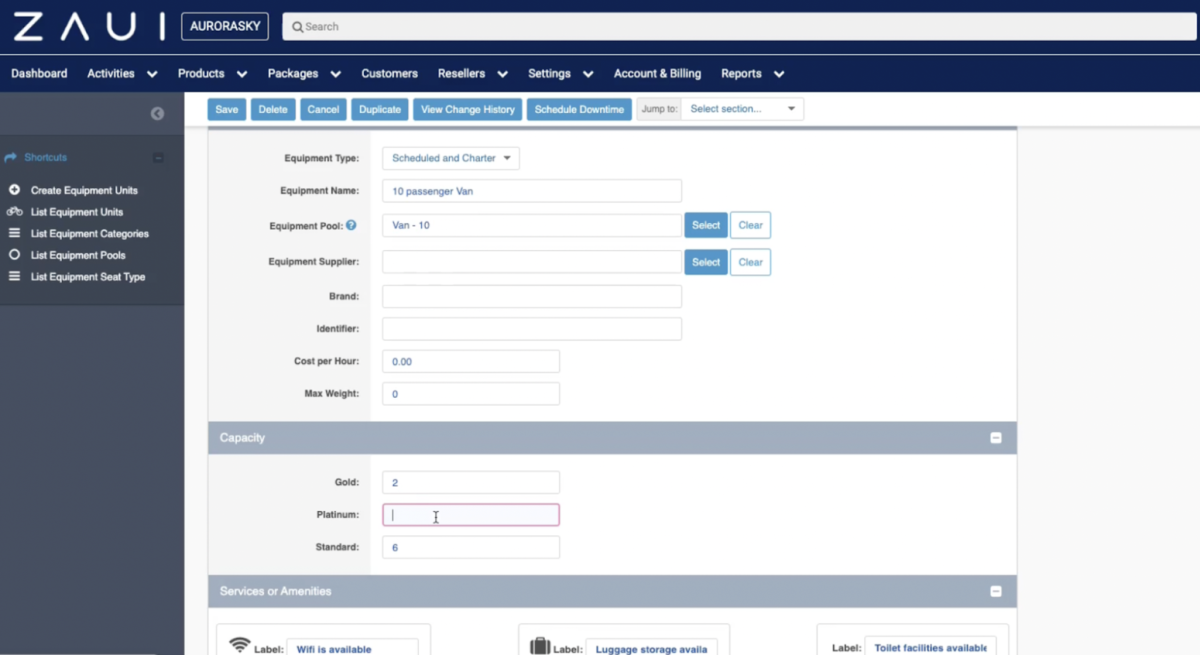Collapse Services or Amenities section
Image resolution: width=1200 pixels, height=655 pixels.
pyautogui.click(x=996, y=591)
